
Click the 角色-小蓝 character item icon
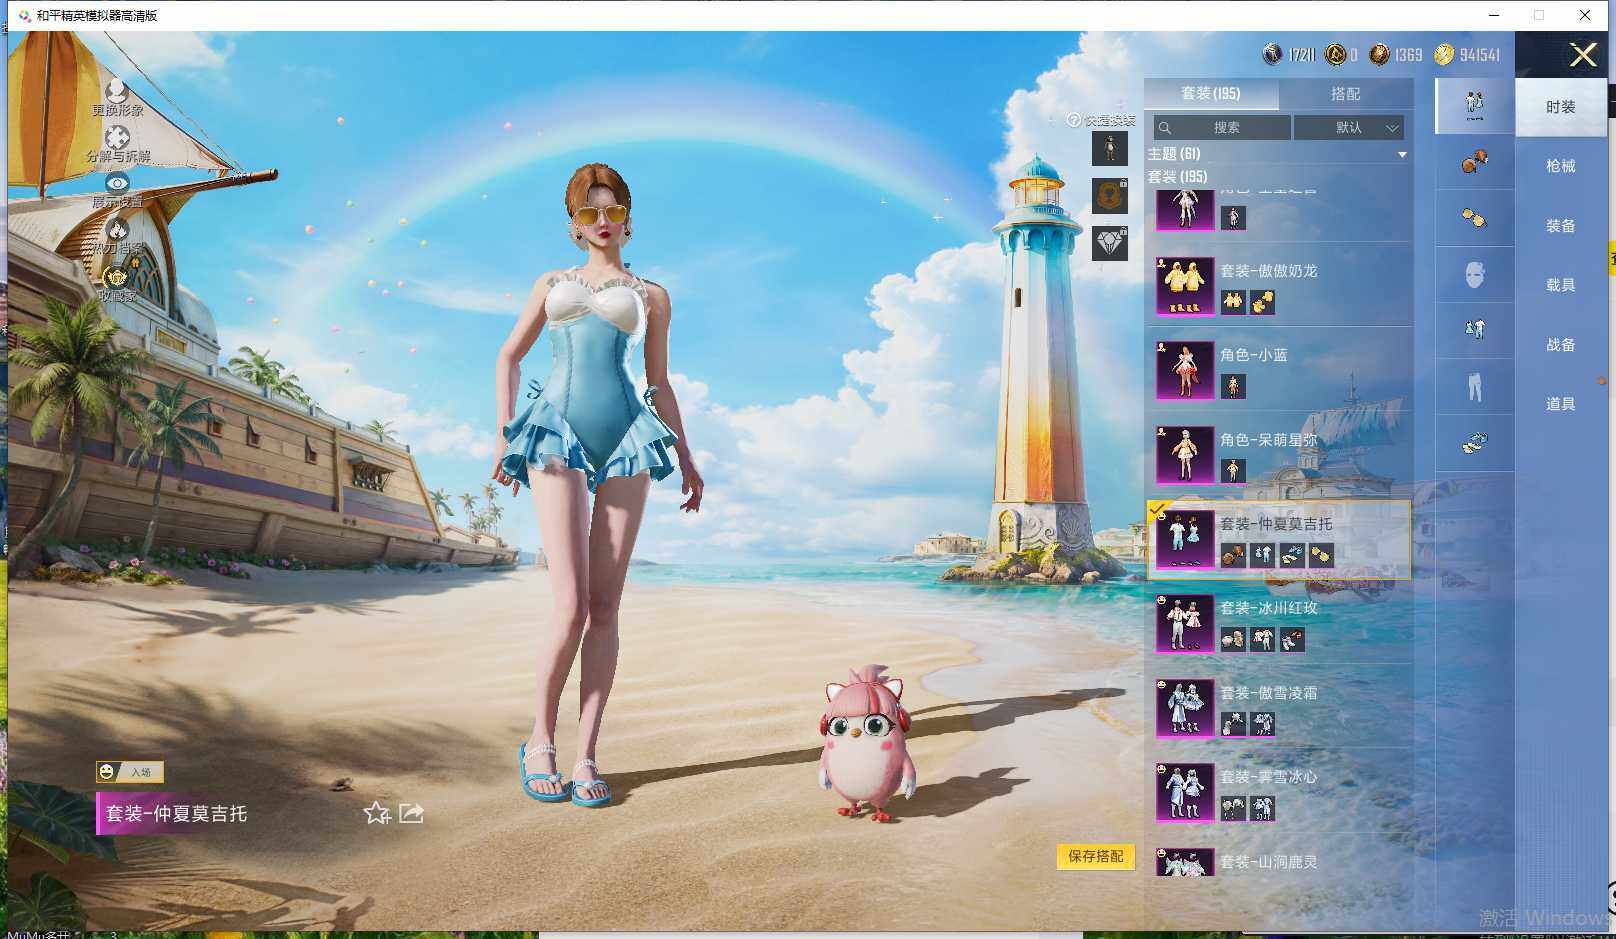tap(1233, 386)
